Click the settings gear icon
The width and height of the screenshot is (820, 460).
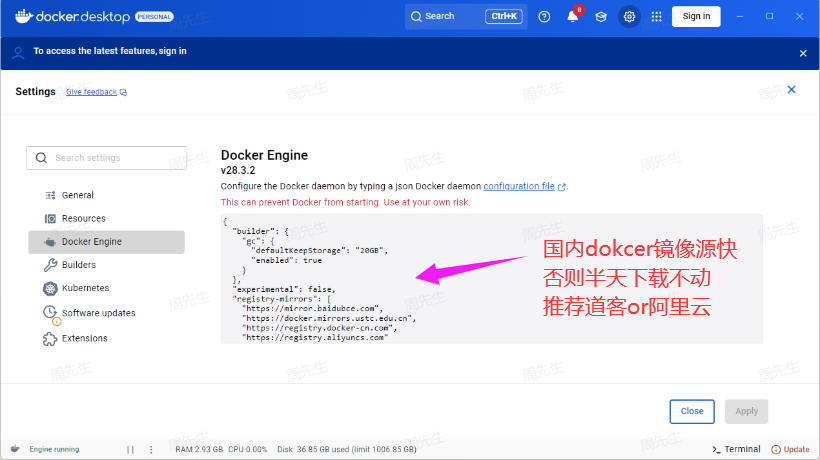[x=629, y=17]
